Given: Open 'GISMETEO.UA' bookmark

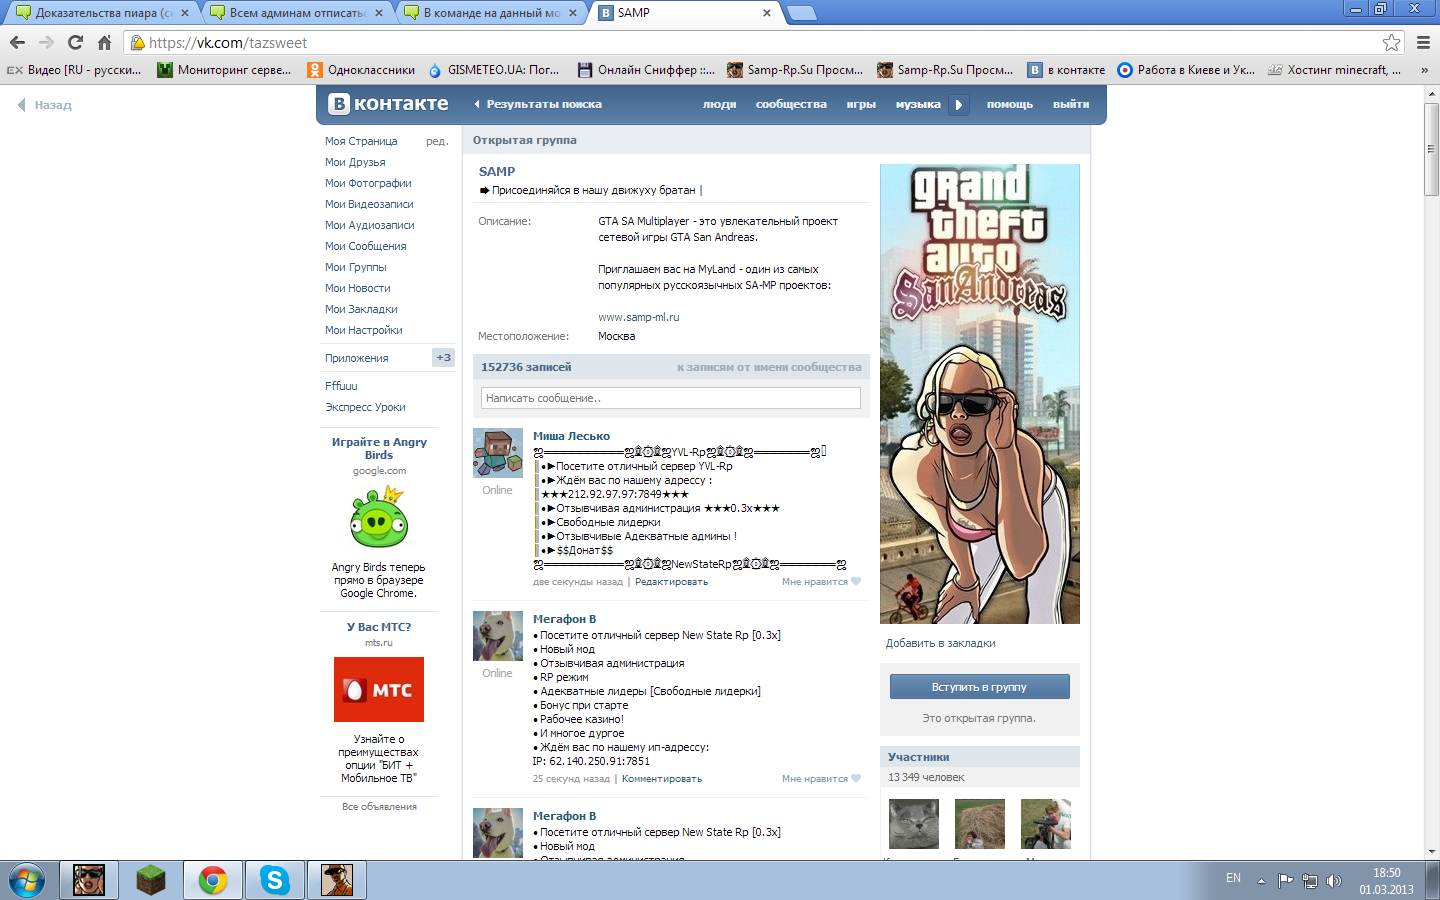Looking at the screenshot, I should pyautogui.click(x=493, y=70).
